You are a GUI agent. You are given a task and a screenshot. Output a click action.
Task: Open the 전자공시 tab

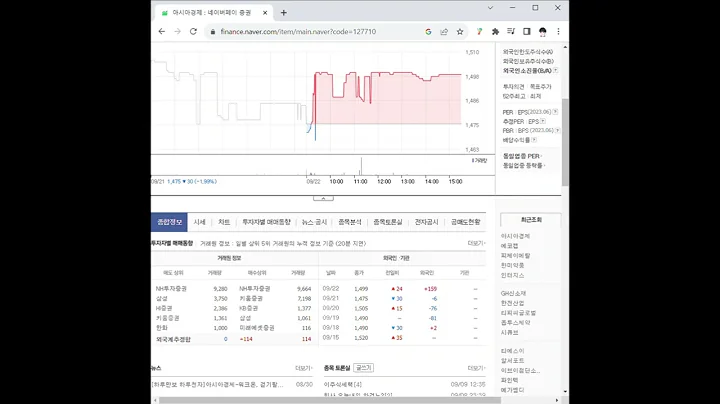(x=426, y=222)
